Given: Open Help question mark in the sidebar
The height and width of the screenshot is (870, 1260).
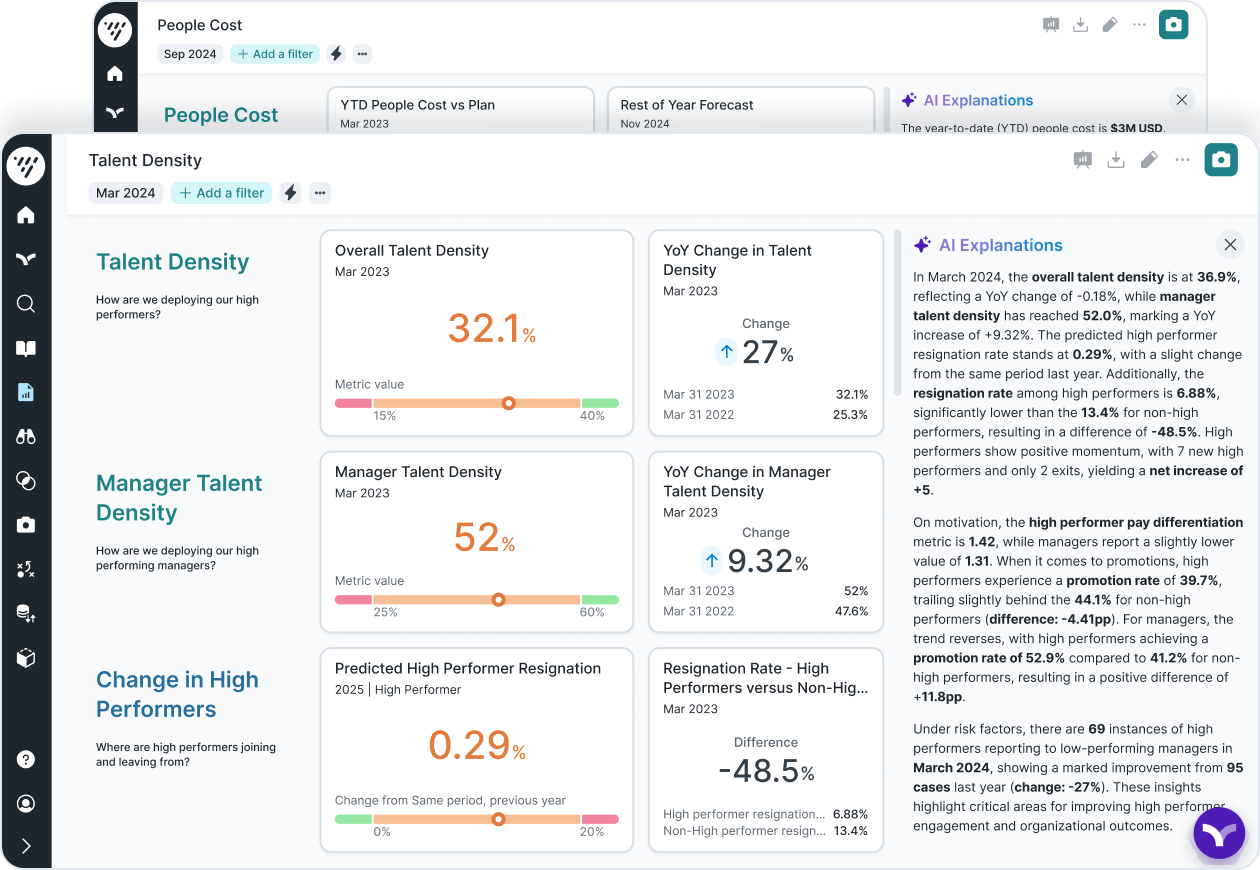Looking at the screenshot, I should (x=26, y=759).
